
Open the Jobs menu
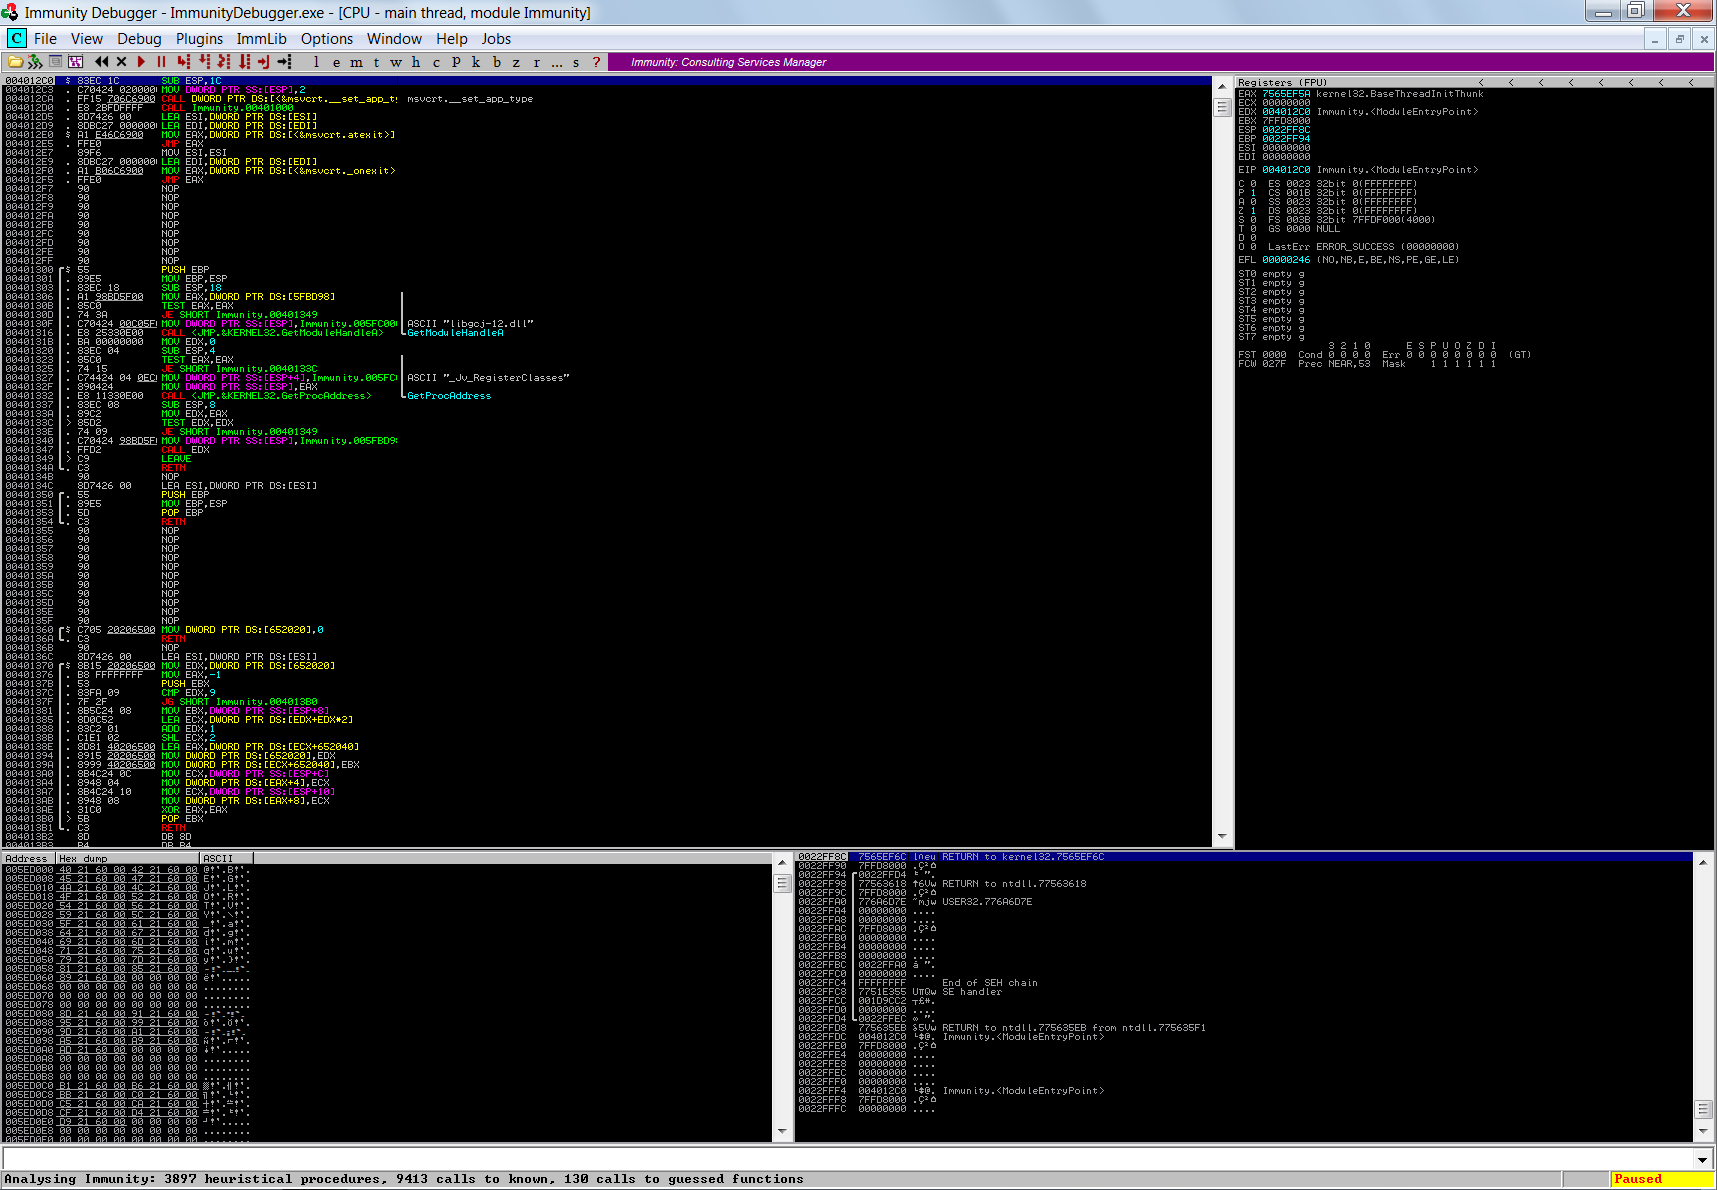click(496, 39)
